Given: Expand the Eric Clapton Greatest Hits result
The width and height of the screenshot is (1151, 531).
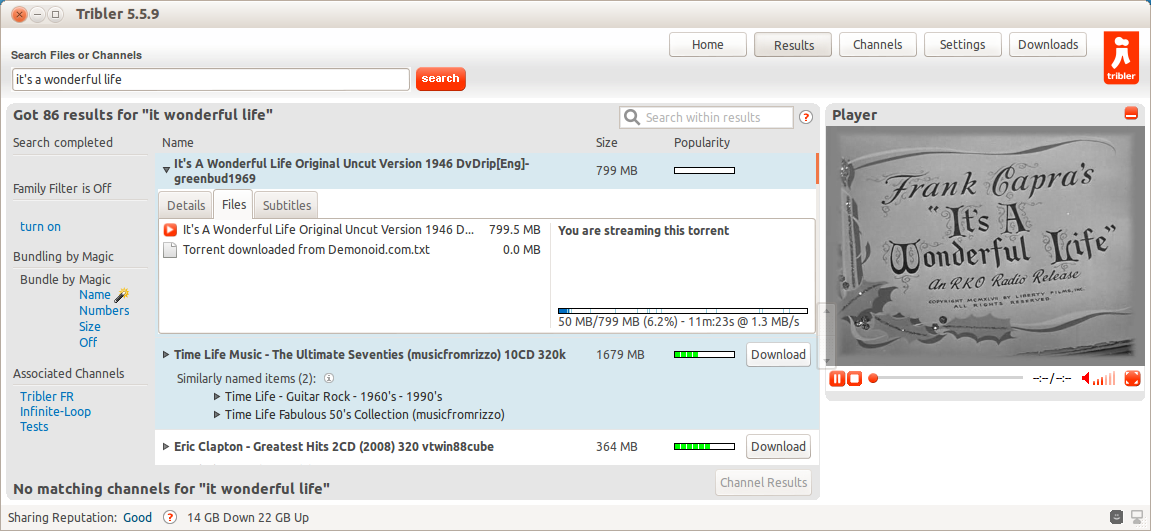Looking at the screenshot, I should coord(167,447).
